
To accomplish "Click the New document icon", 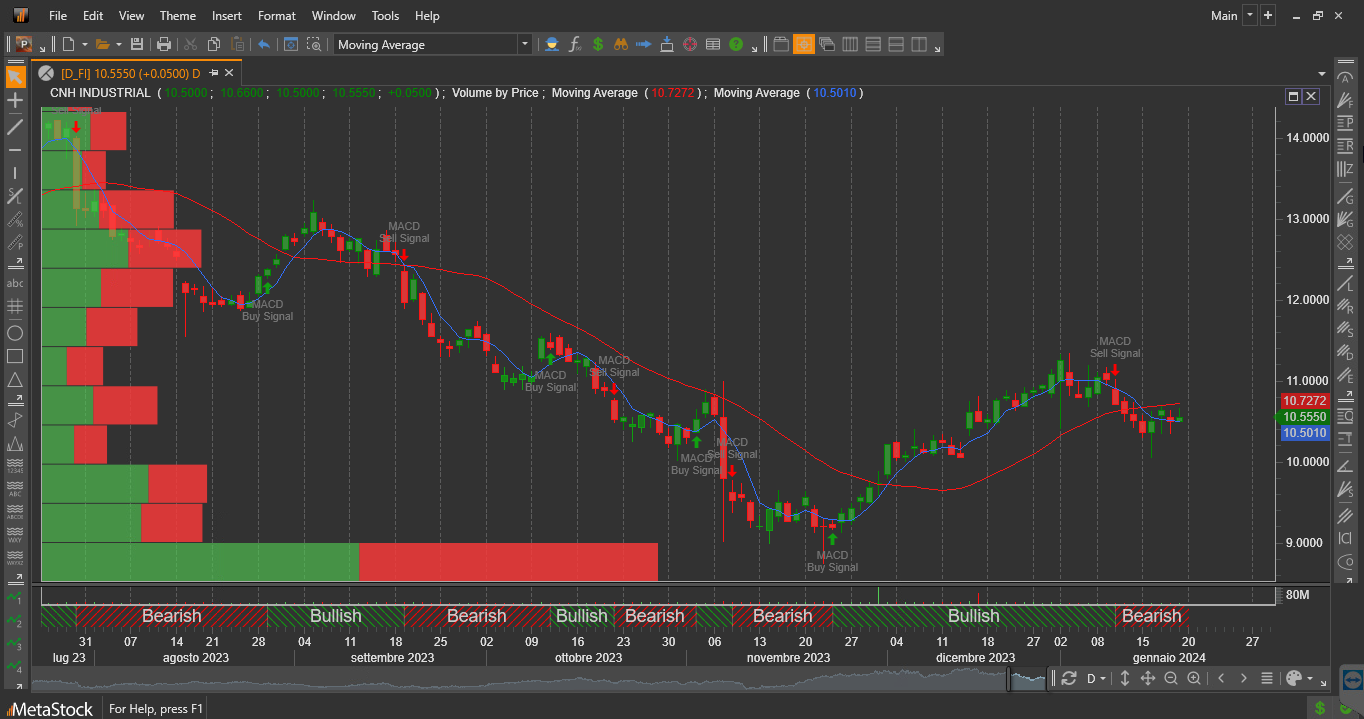I will pos(68,44).
